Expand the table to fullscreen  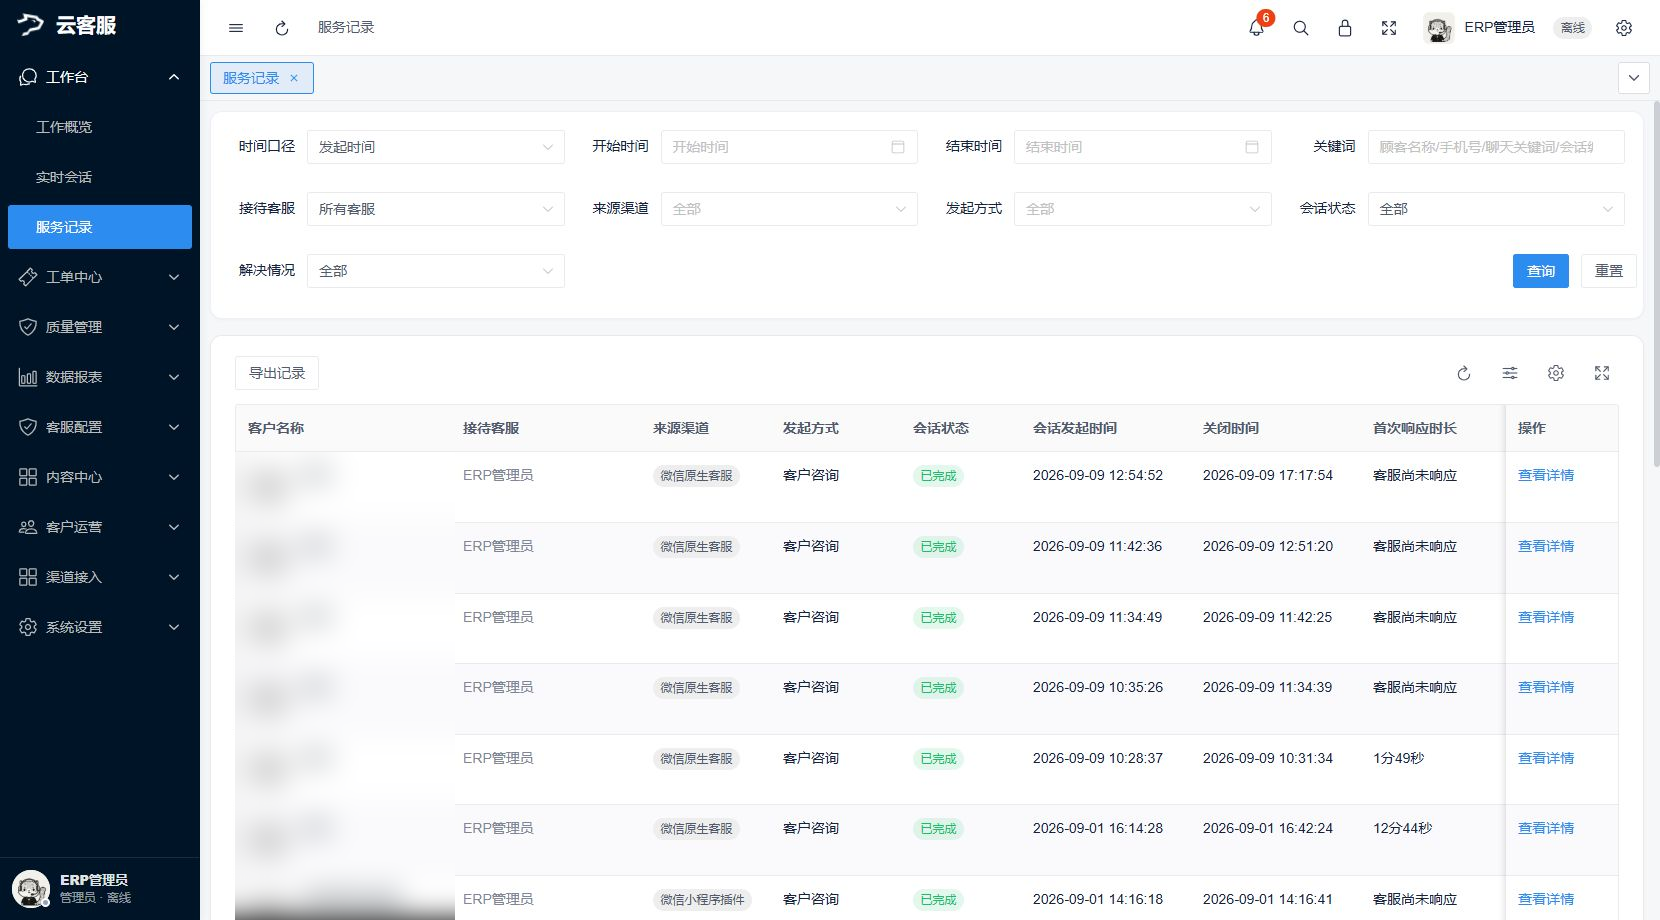(x=1602, y=373)
